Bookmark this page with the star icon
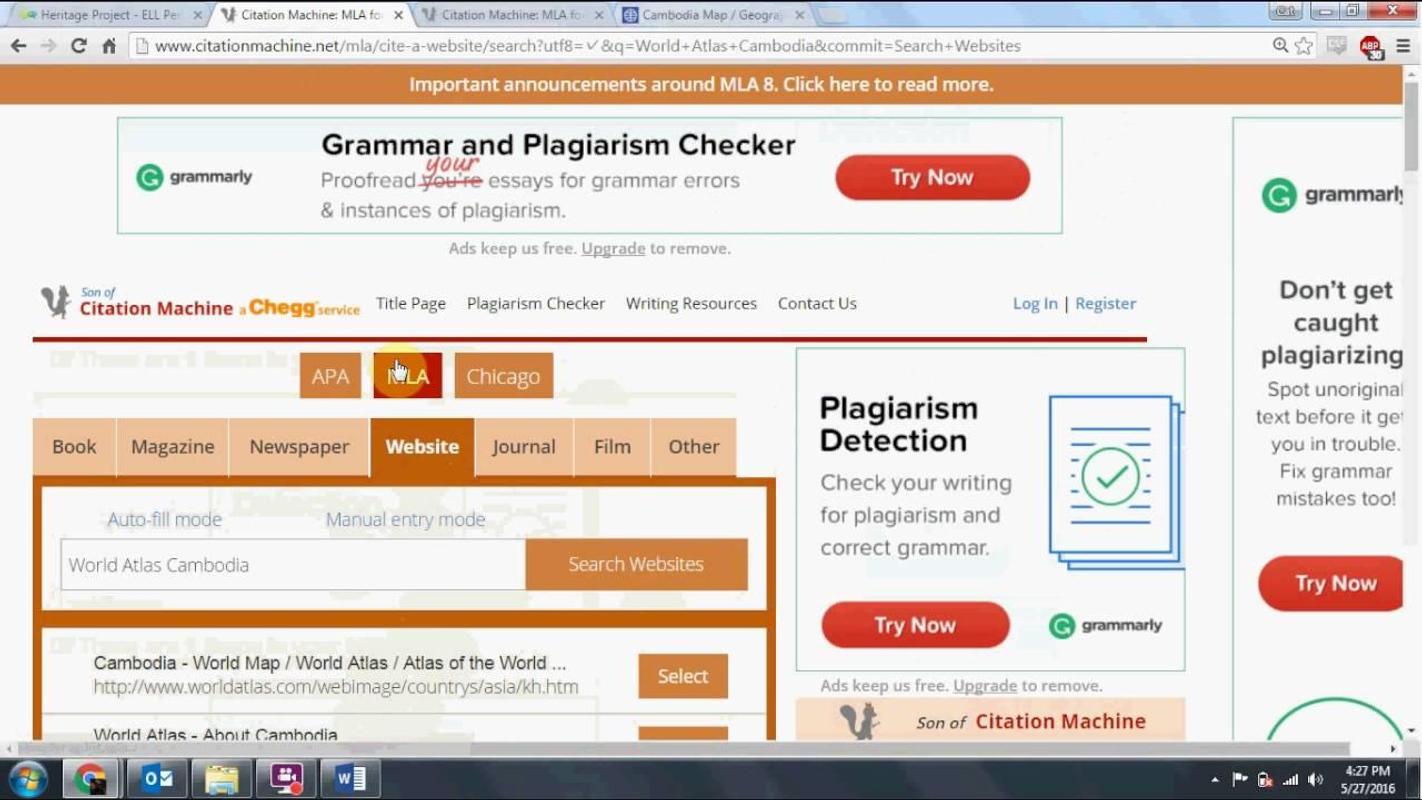The image size is (1422, 800). pyautogui.click(x=1303, y=46)
